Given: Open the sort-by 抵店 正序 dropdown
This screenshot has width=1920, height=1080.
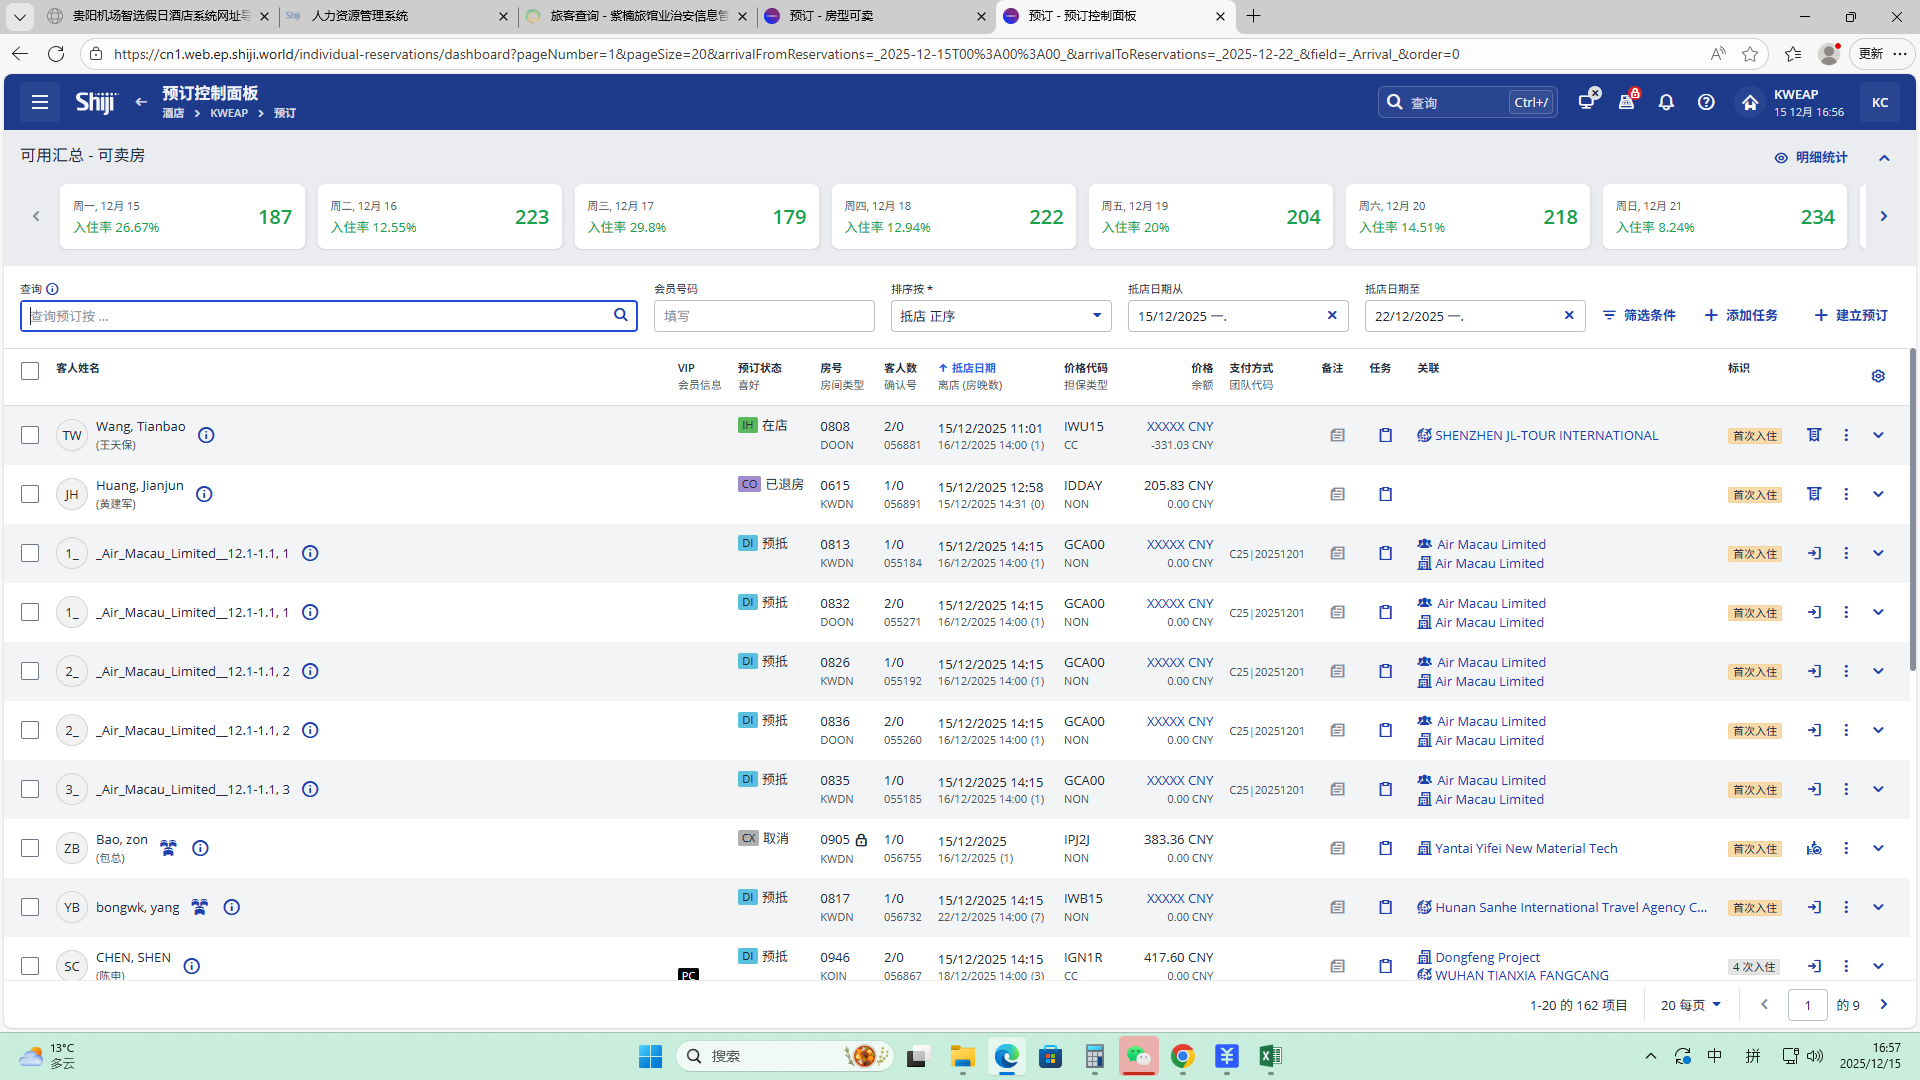Looking at the screenshot, I should pyautogui.click(x=1000, y=316).
